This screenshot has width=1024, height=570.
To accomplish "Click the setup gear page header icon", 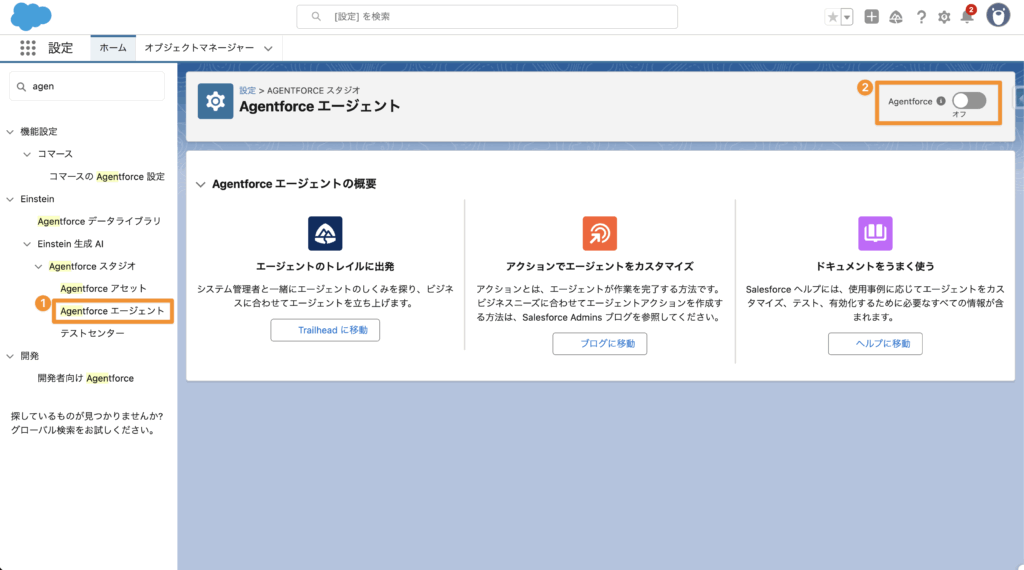I will click(x=216, y=101).
